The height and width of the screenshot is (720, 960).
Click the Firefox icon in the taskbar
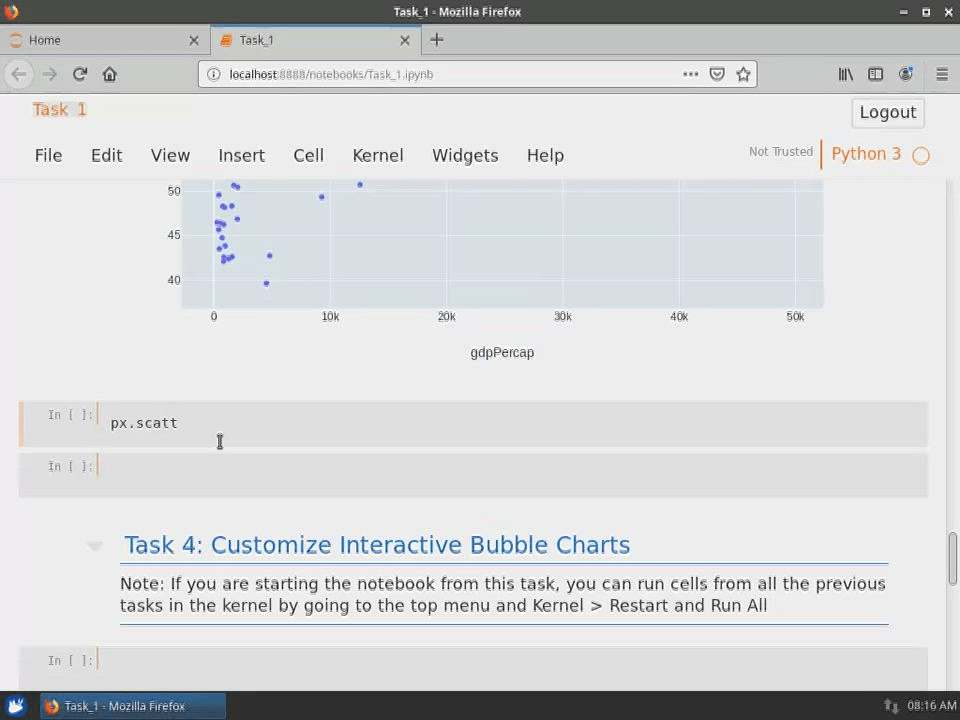51,706
